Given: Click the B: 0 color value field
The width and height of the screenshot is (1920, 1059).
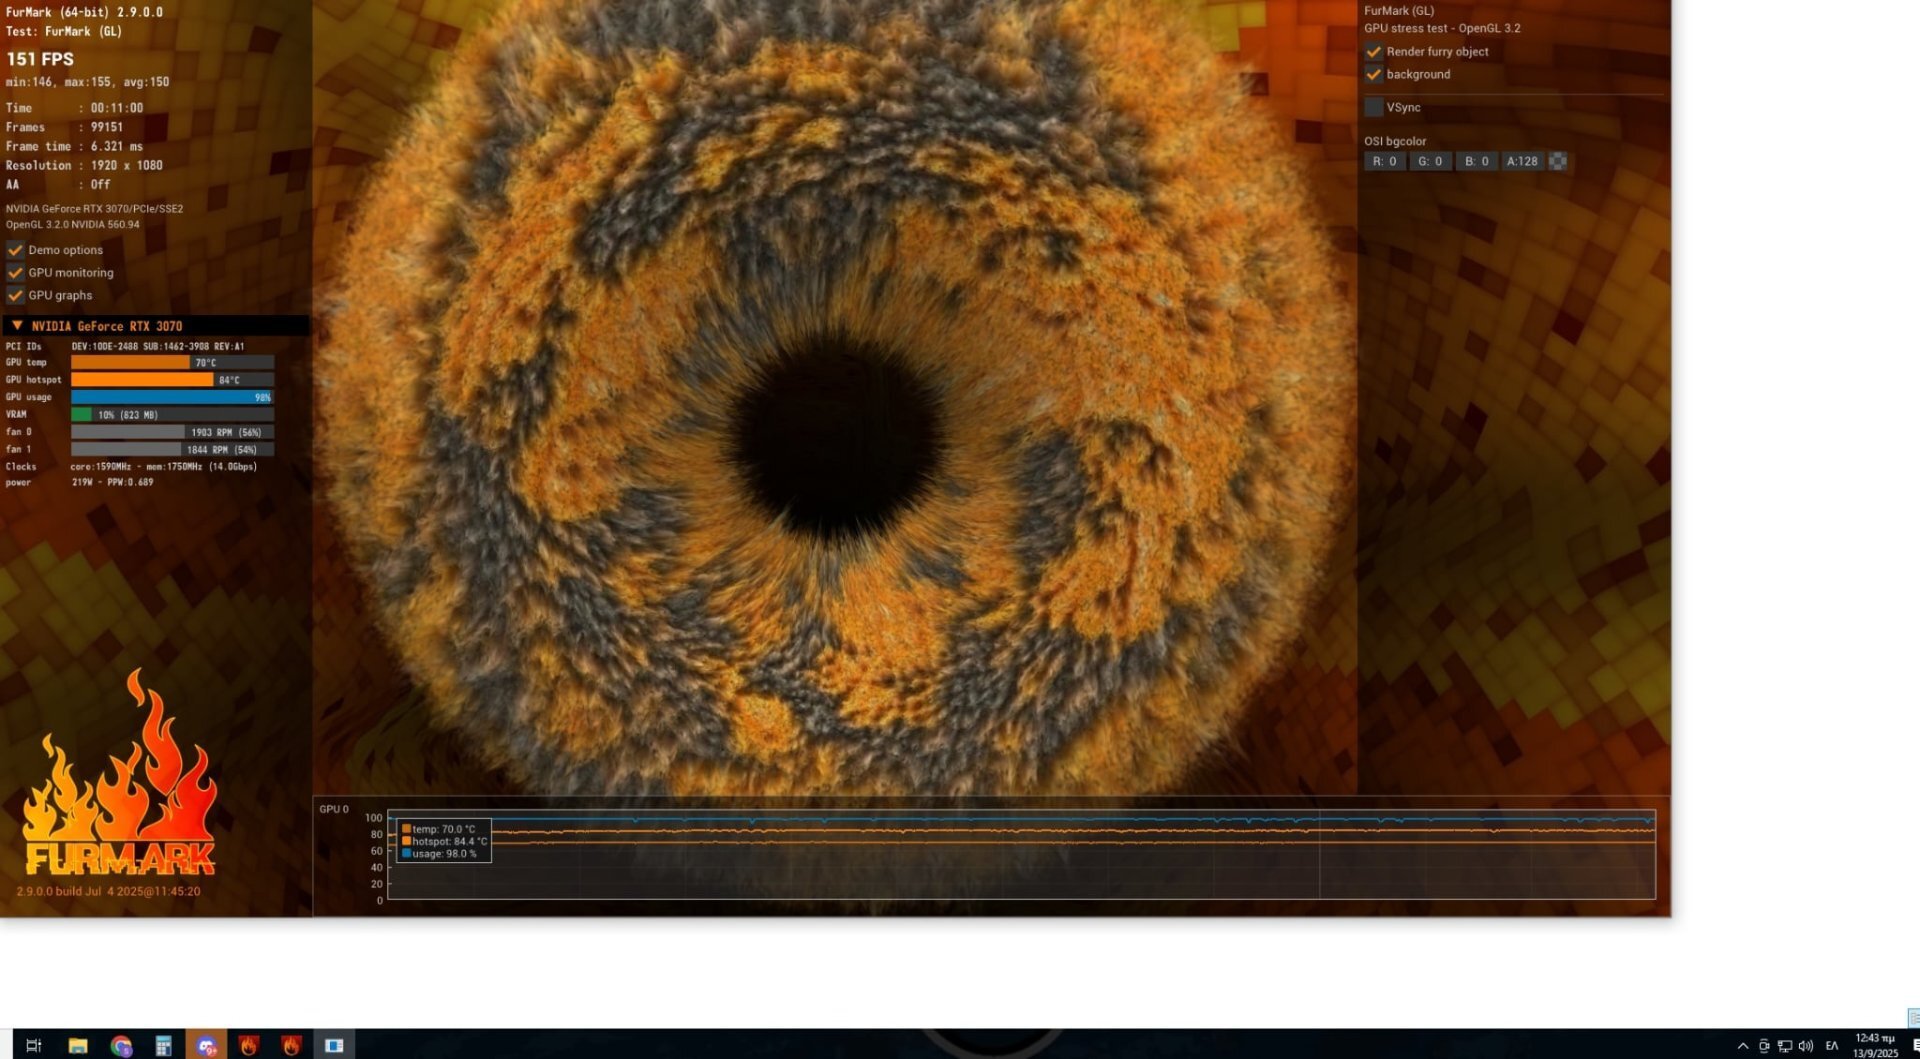Looking at the screenshot, I should coord(1476,161).
